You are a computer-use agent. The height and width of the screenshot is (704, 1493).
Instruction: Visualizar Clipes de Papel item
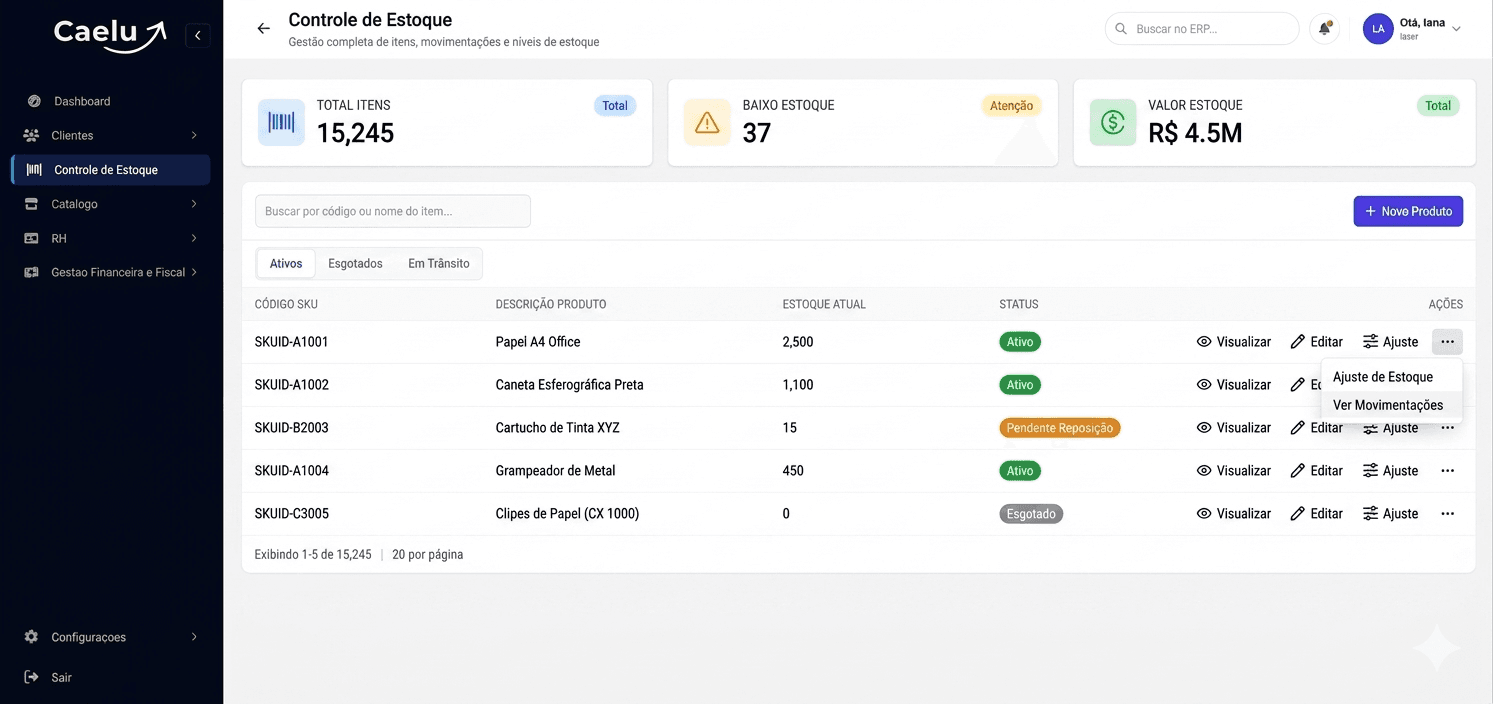[1233, 514]
